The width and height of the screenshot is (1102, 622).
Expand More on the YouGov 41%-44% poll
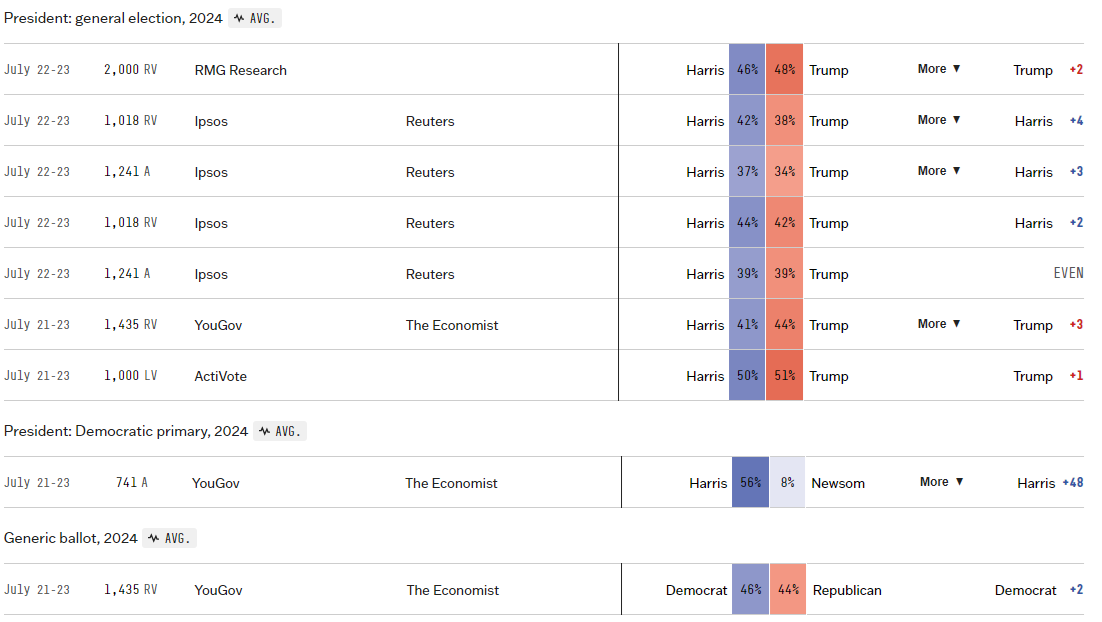pos(939,324)
